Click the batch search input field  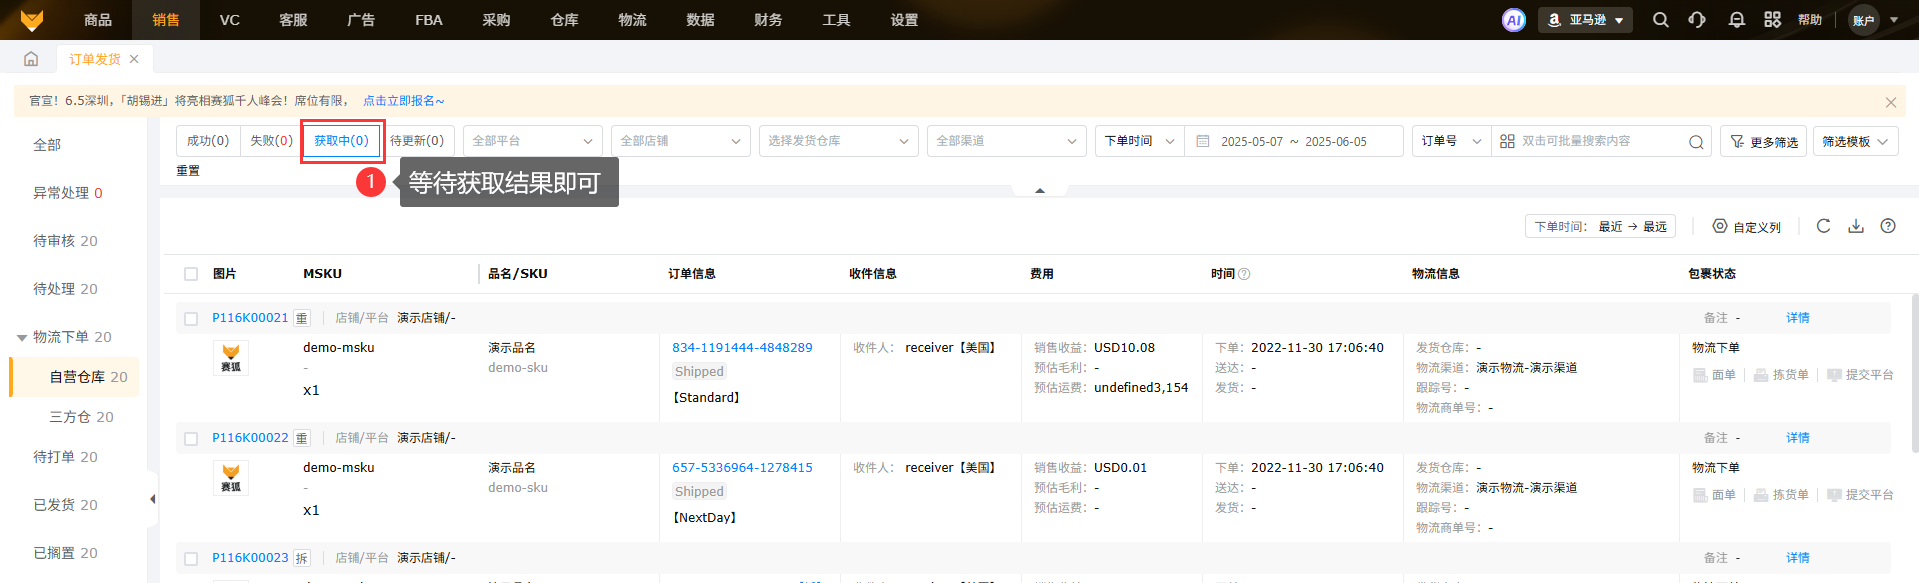[1600, 141]
